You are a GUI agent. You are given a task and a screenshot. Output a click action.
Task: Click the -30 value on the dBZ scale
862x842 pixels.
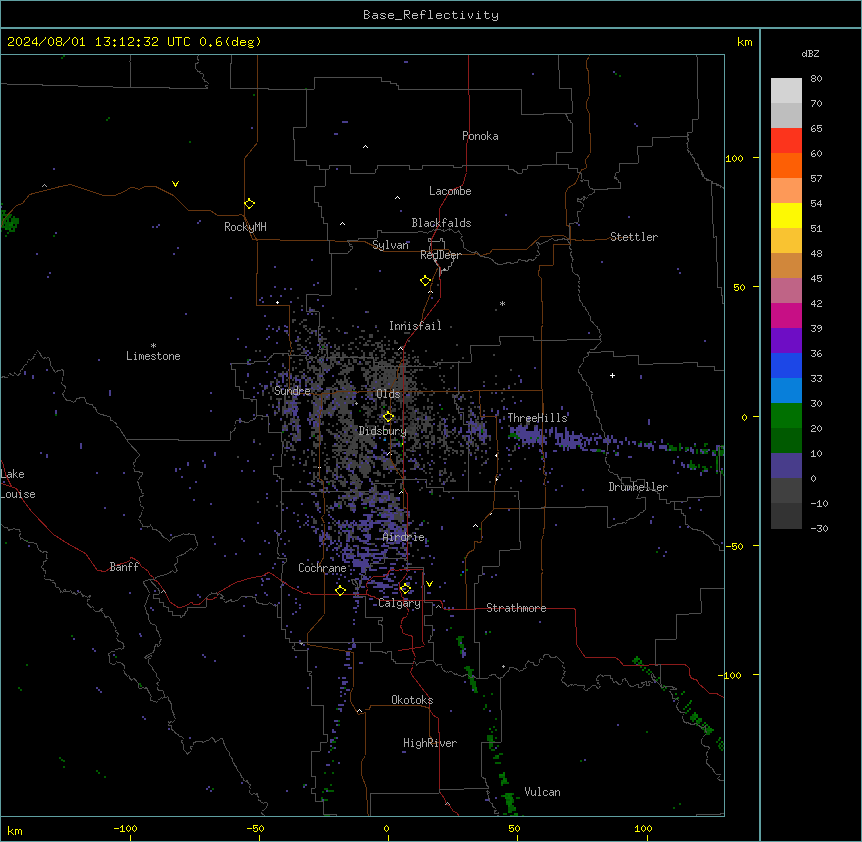[x=819, y=529]
